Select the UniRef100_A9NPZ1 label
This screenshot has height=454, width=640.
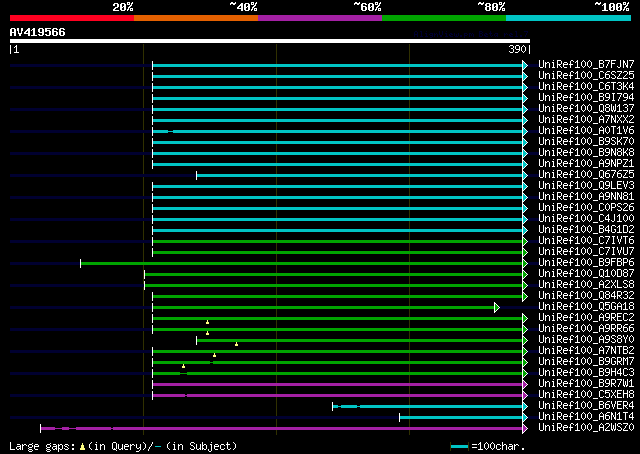(586, 163)
